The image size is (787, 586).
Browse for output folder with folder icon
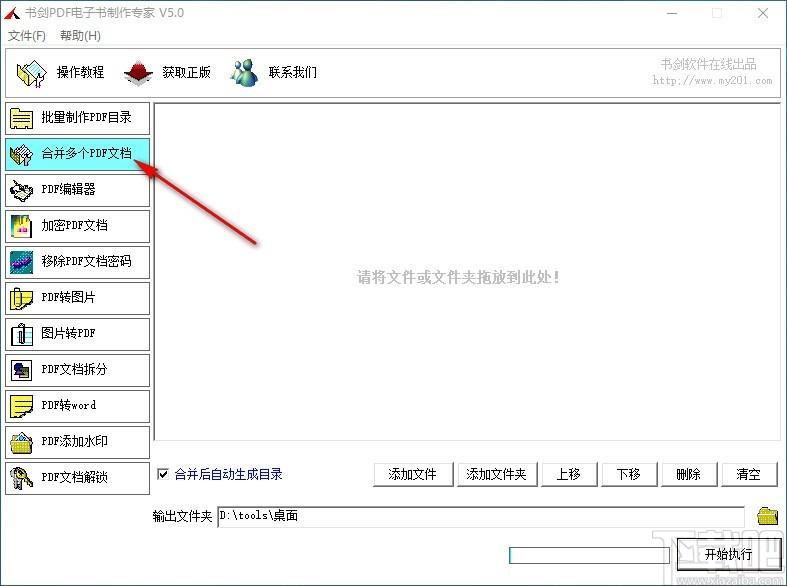(767, 516)
